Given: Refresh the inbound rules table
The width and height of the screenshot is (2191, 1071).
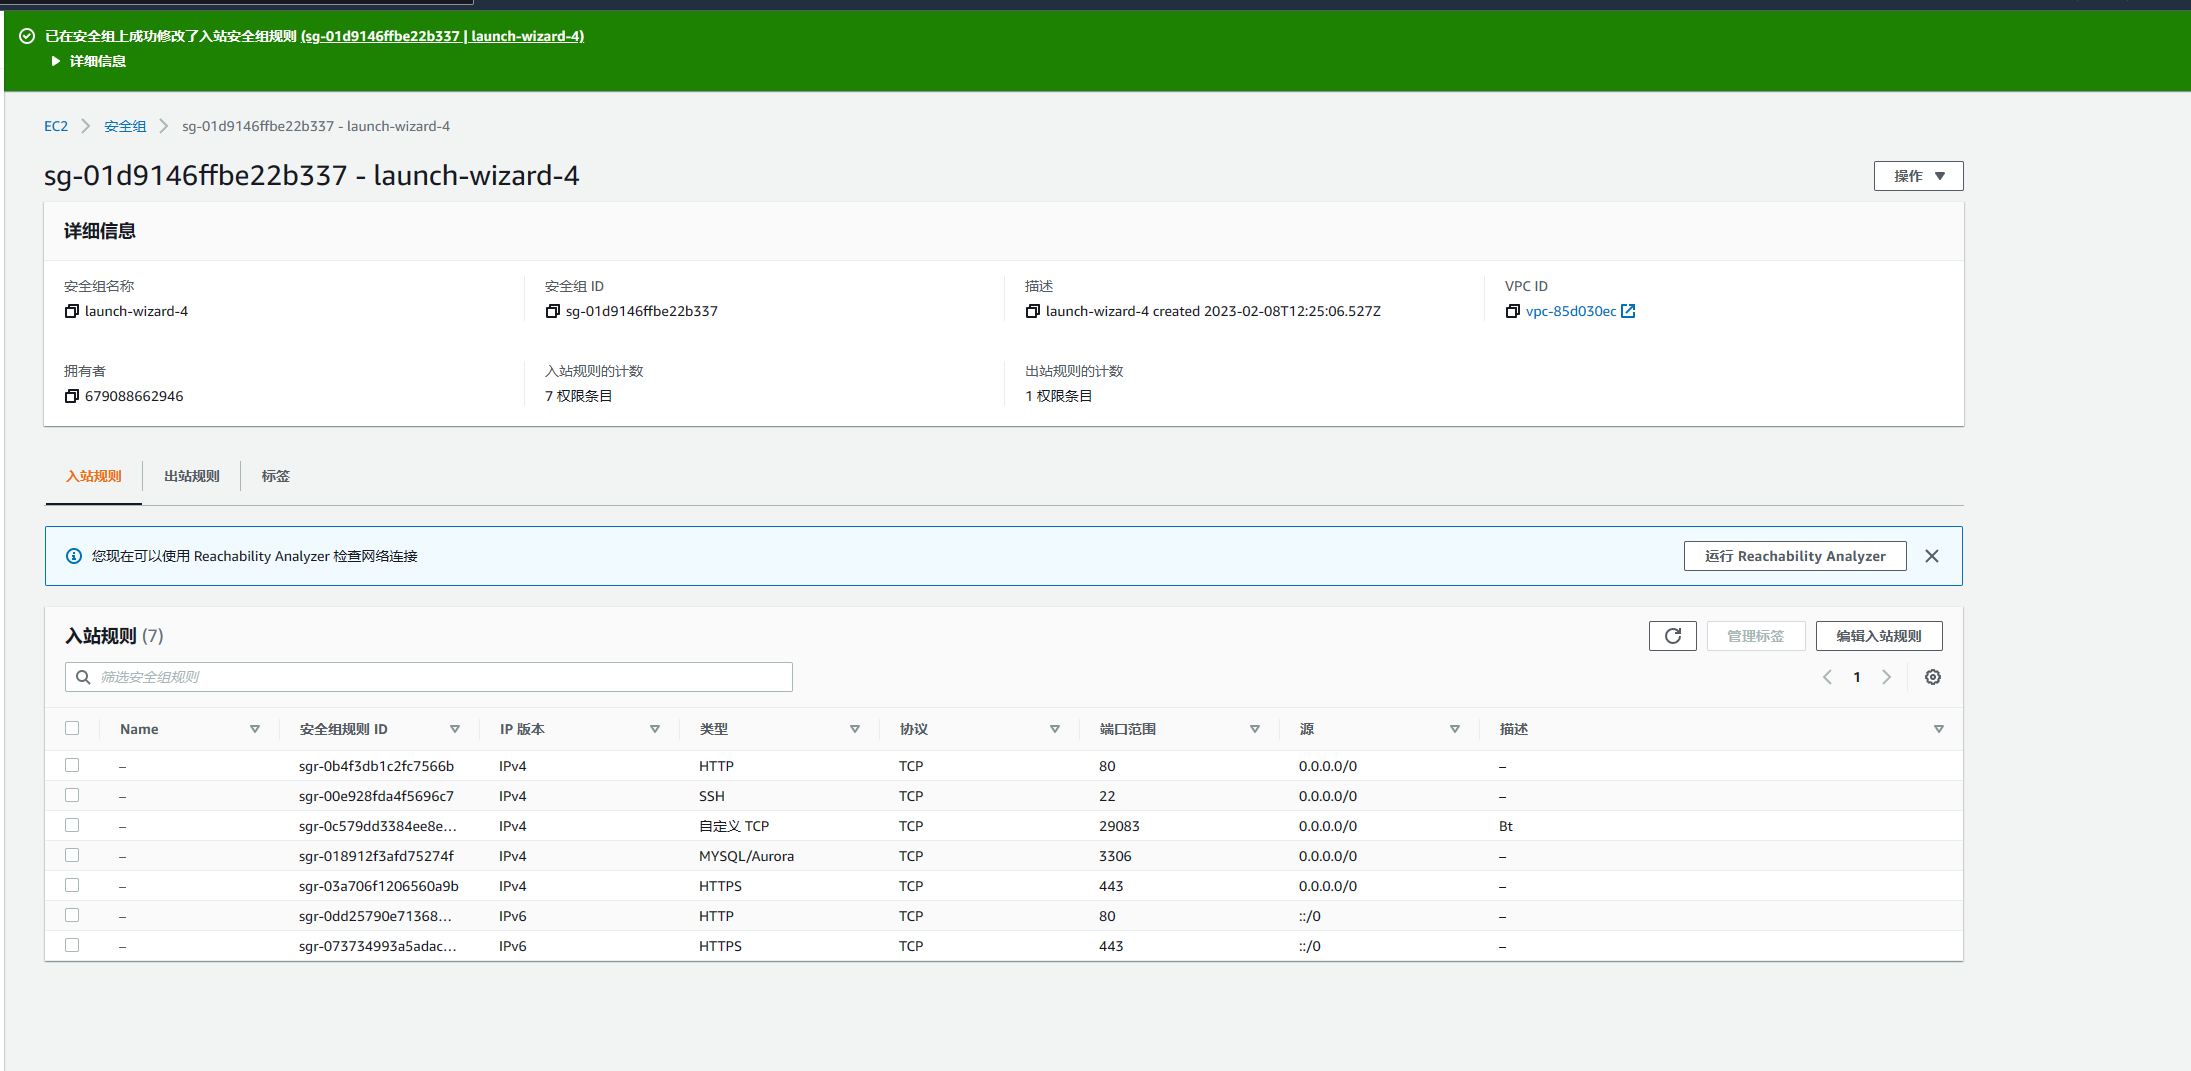Looking at the screenshot, I should [1672, 636].
